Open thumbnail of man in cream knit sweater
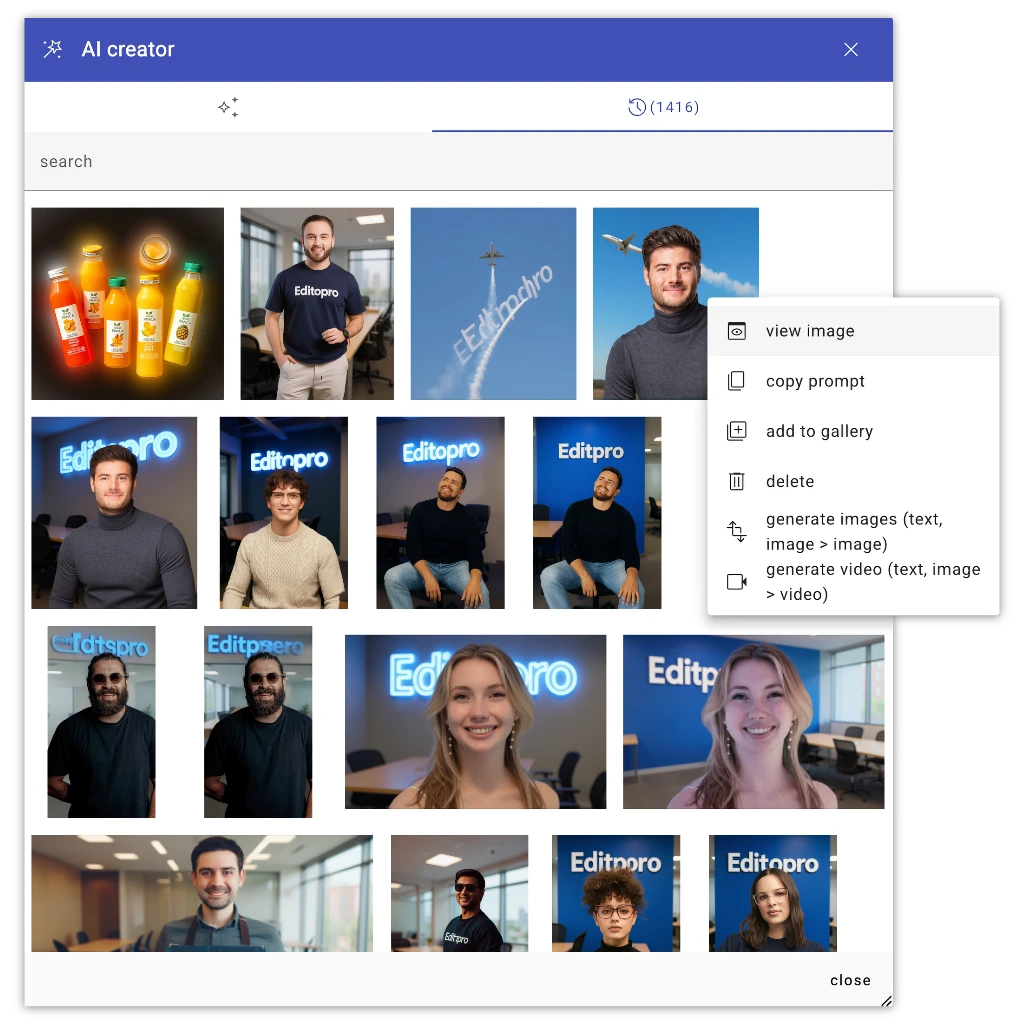The width and height of the screenshot is (1024, 1024). coord(283,513)
